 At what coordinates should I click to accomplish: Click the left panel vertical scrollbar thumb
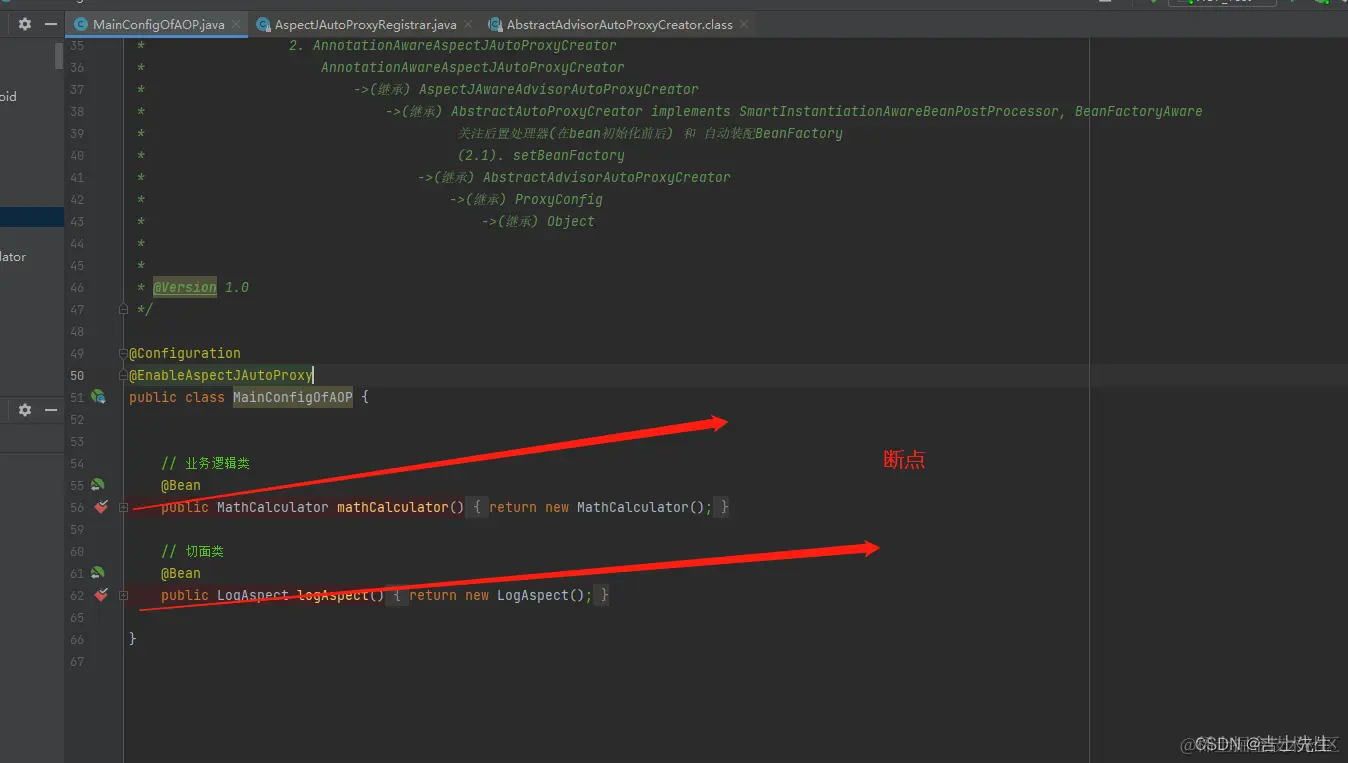(x=59, y=56)
